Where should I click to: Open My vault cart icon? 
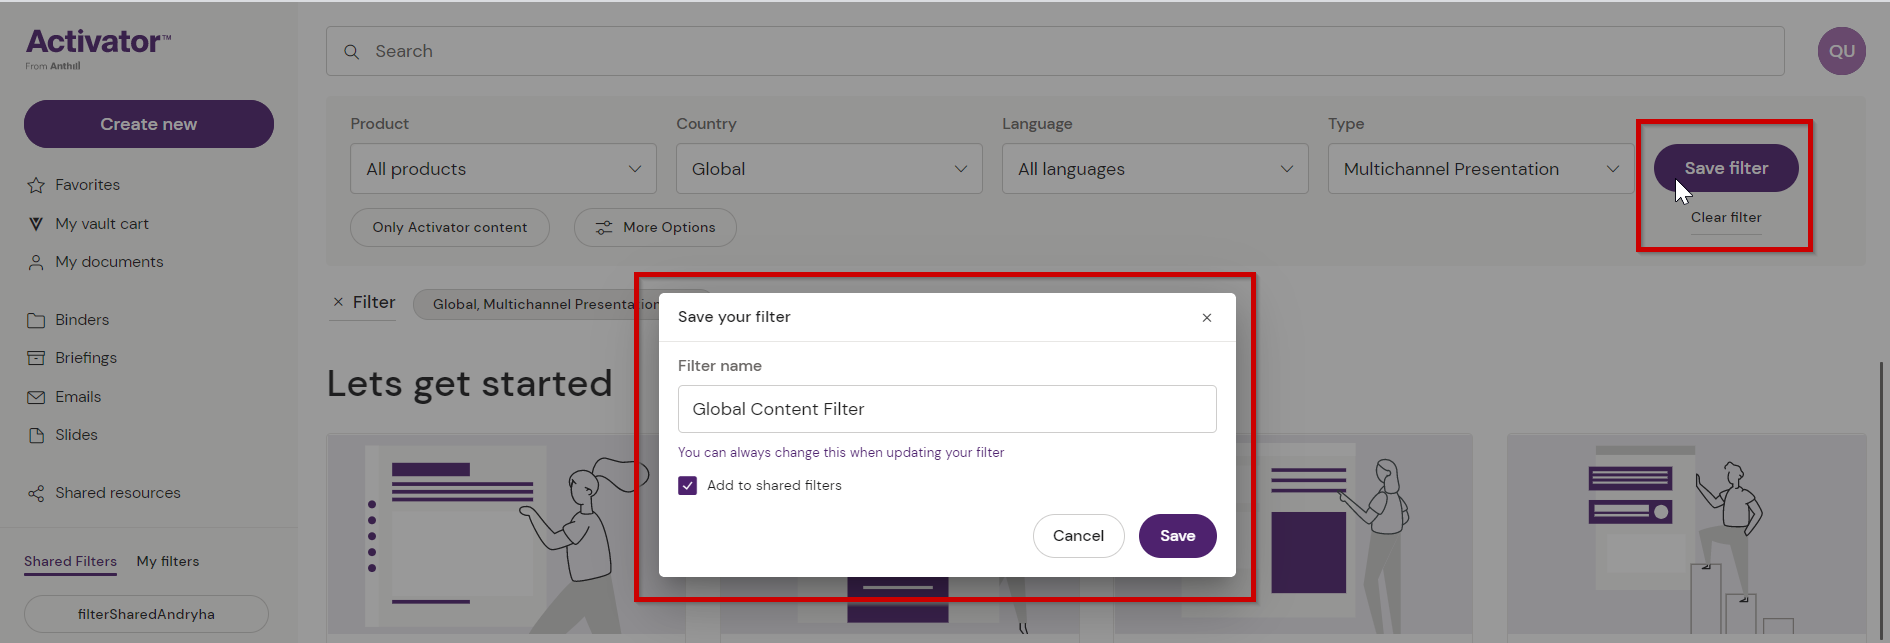(x=36, y=224)
